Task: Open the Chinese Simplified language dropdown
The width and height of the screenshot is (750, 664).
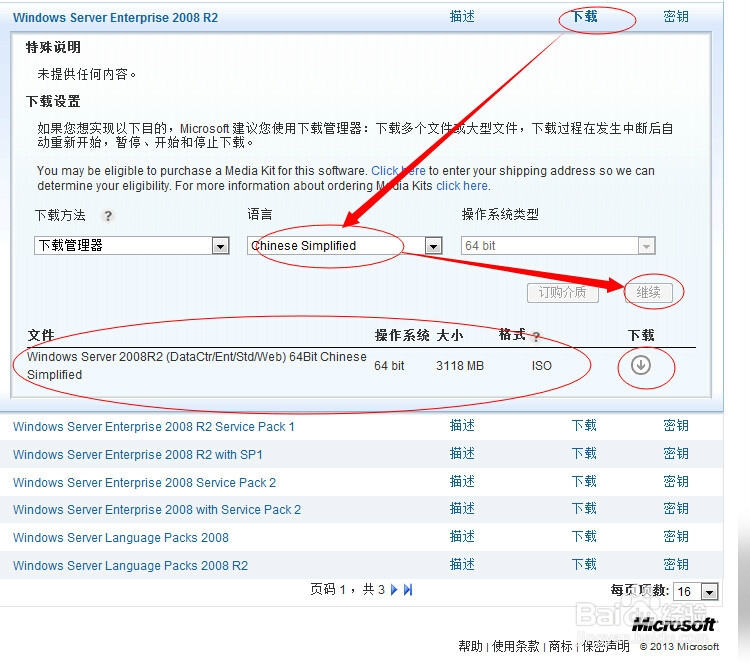Action: click(344, 246)
